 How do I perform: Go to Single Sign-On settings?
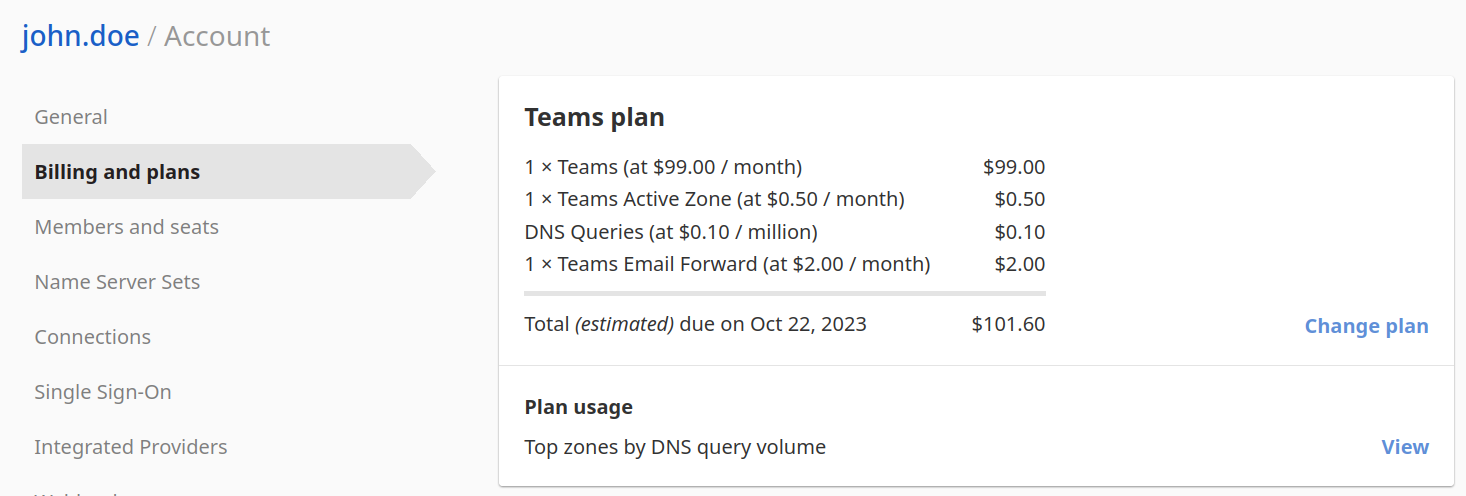point(103,392)
